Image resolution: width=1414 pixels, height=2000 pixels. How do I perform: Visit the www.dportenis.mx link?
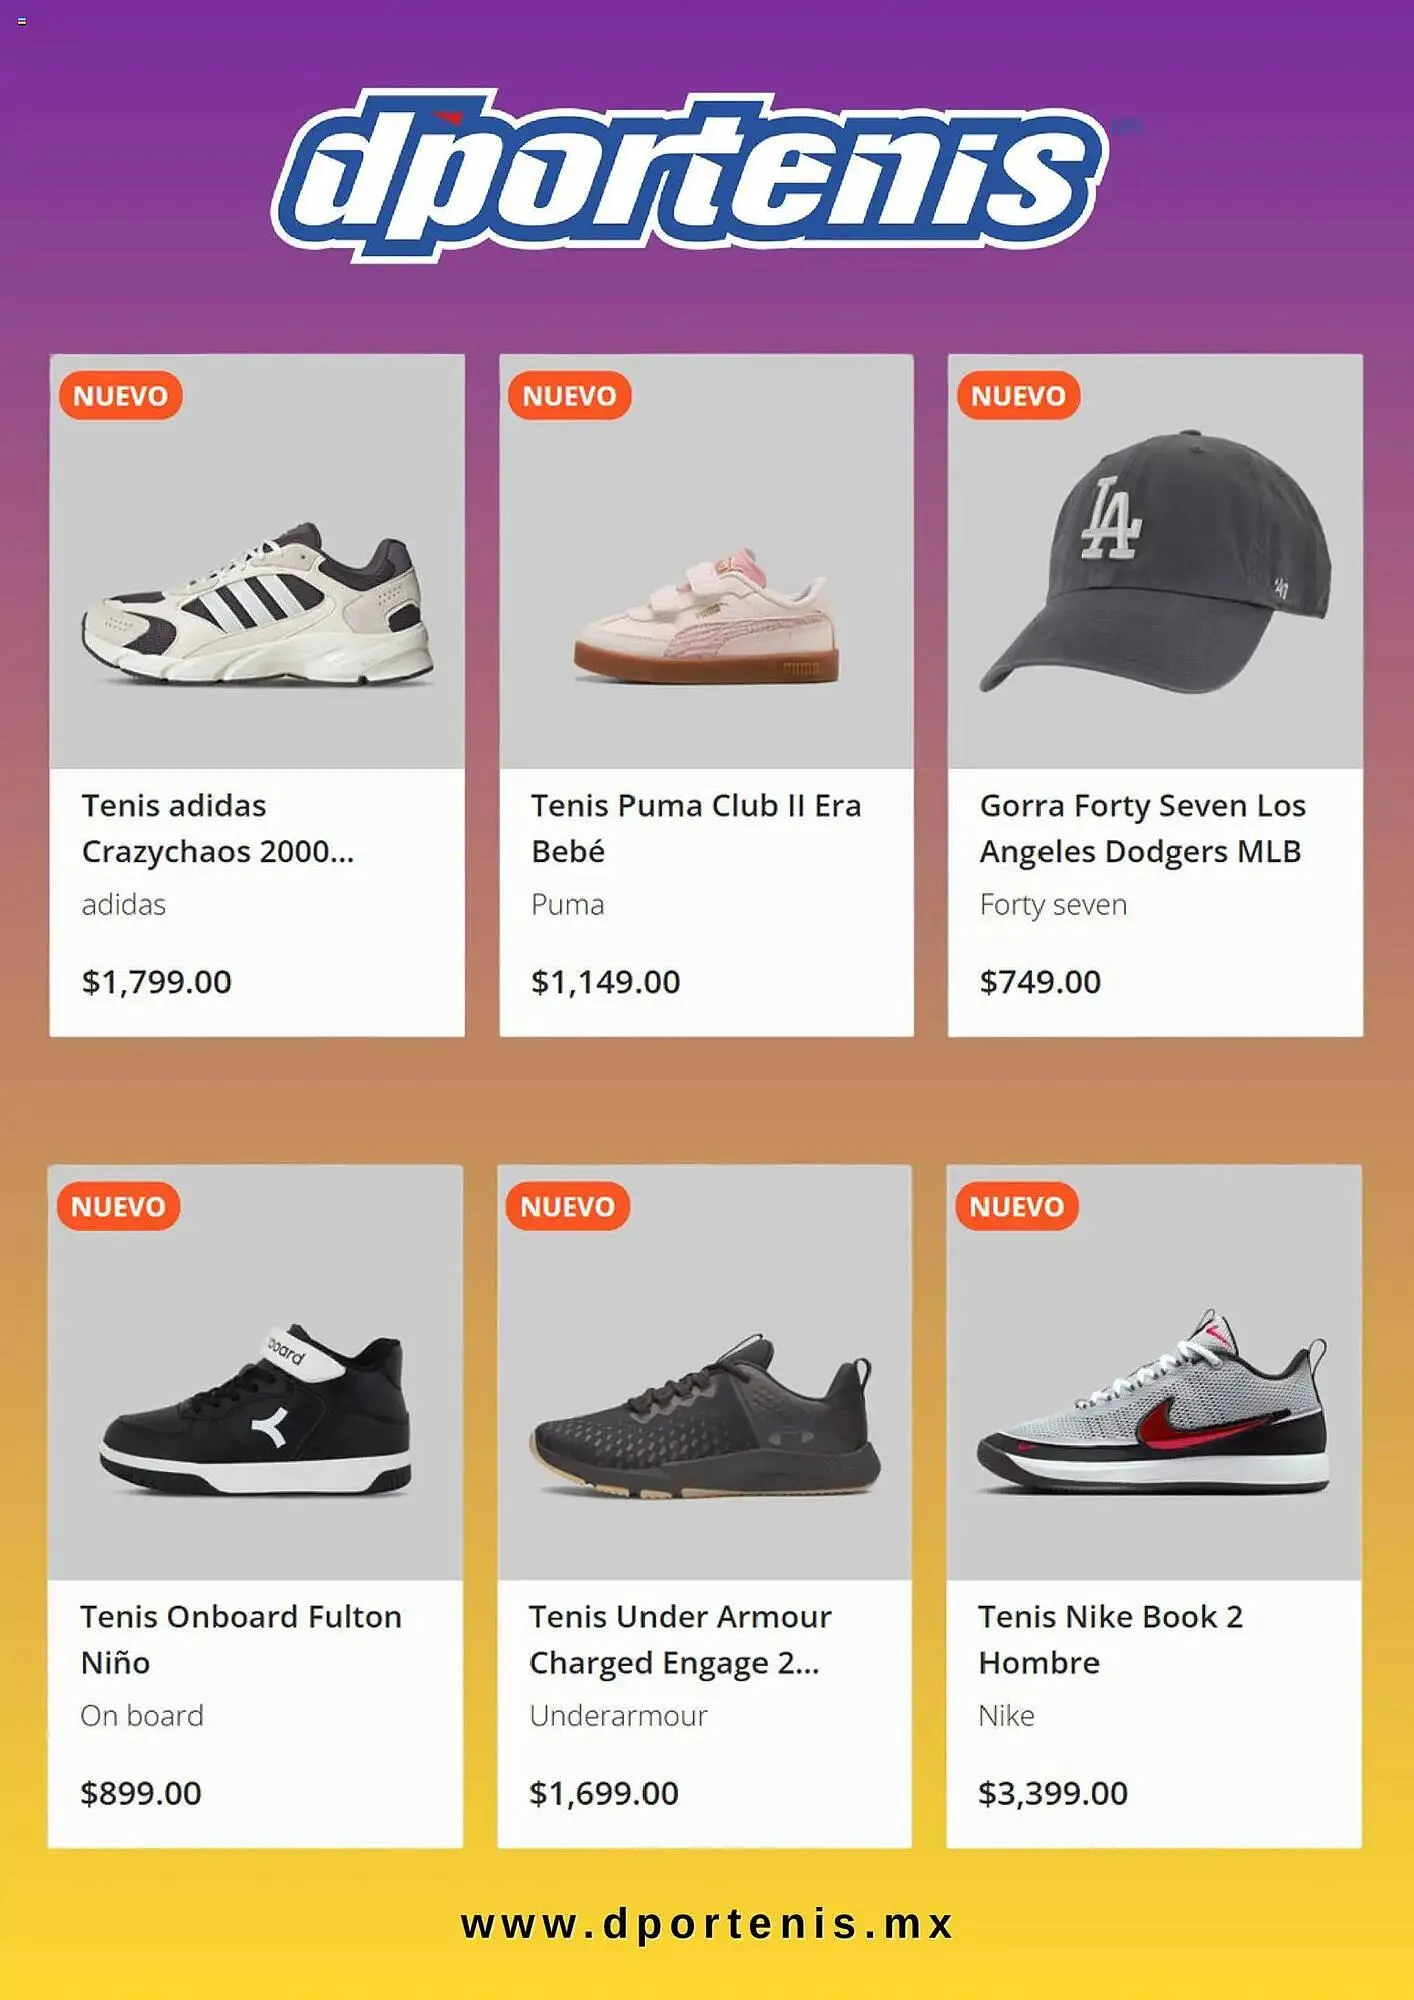click(707, 1925)
